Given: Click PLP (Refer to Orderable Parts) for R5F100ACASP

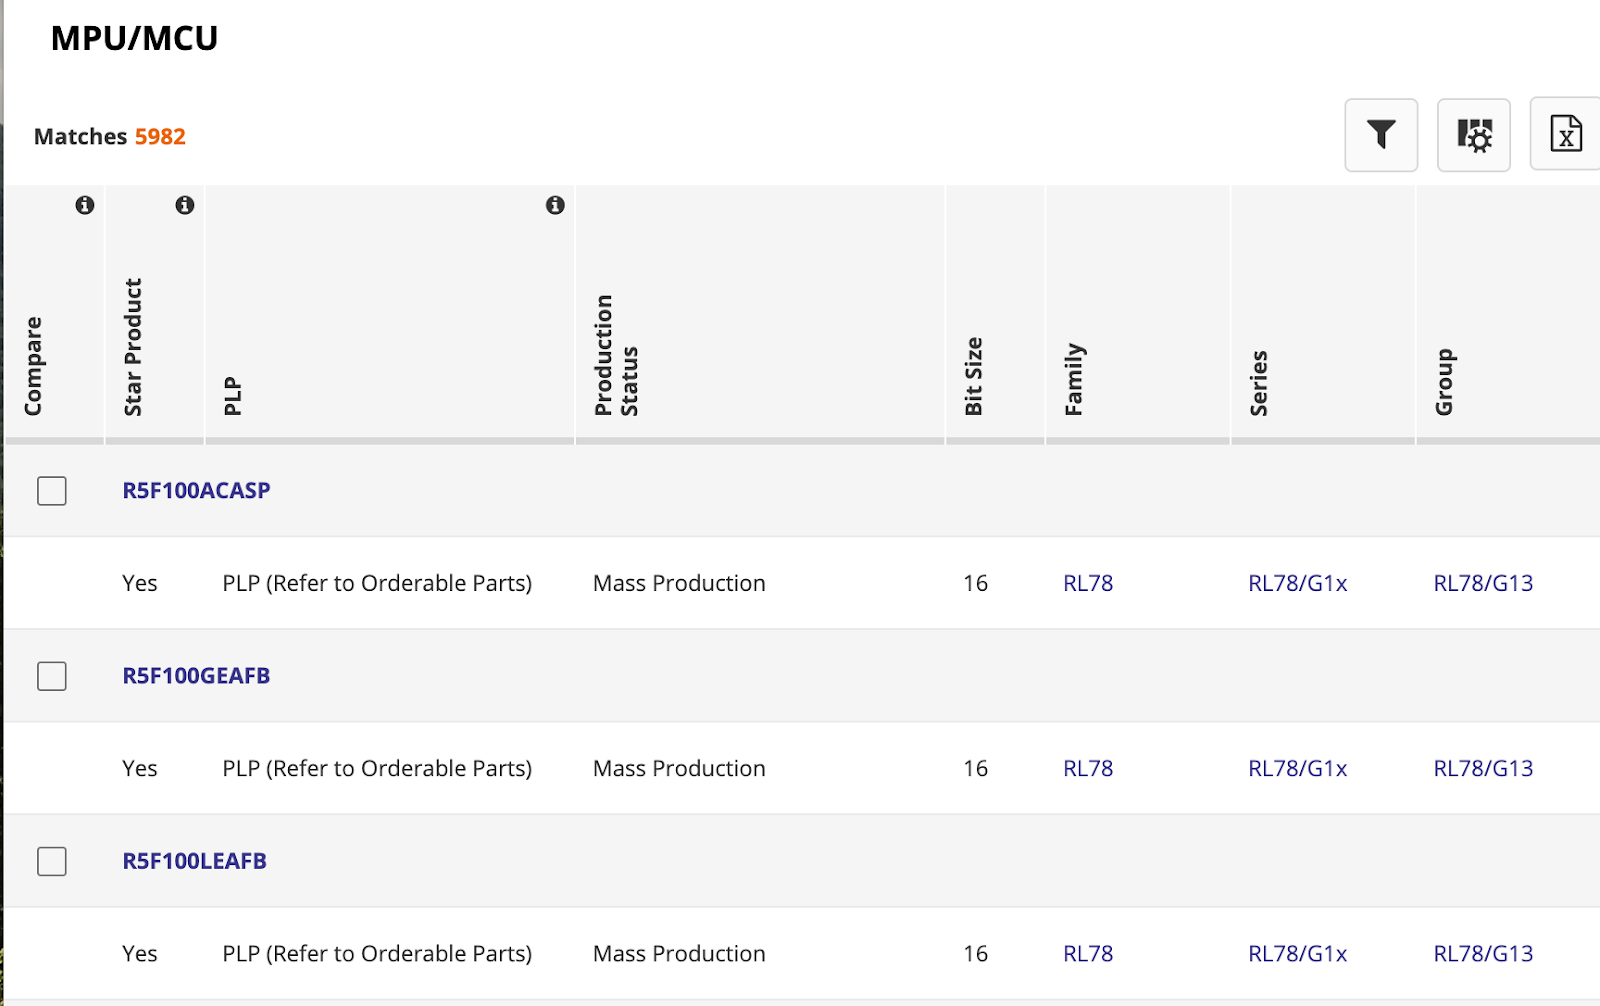Looking at the screenshot, I should 377,583.
